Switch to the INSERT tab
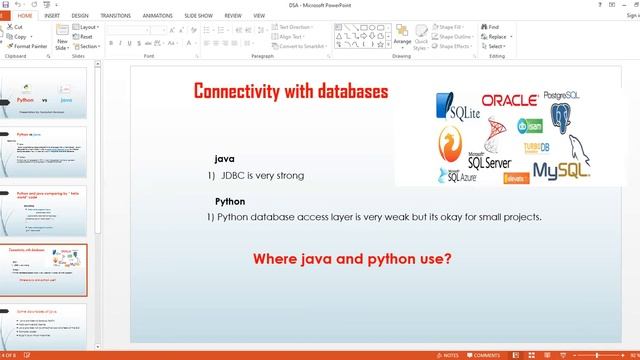The image size is (640, 360). pos(52,16)
